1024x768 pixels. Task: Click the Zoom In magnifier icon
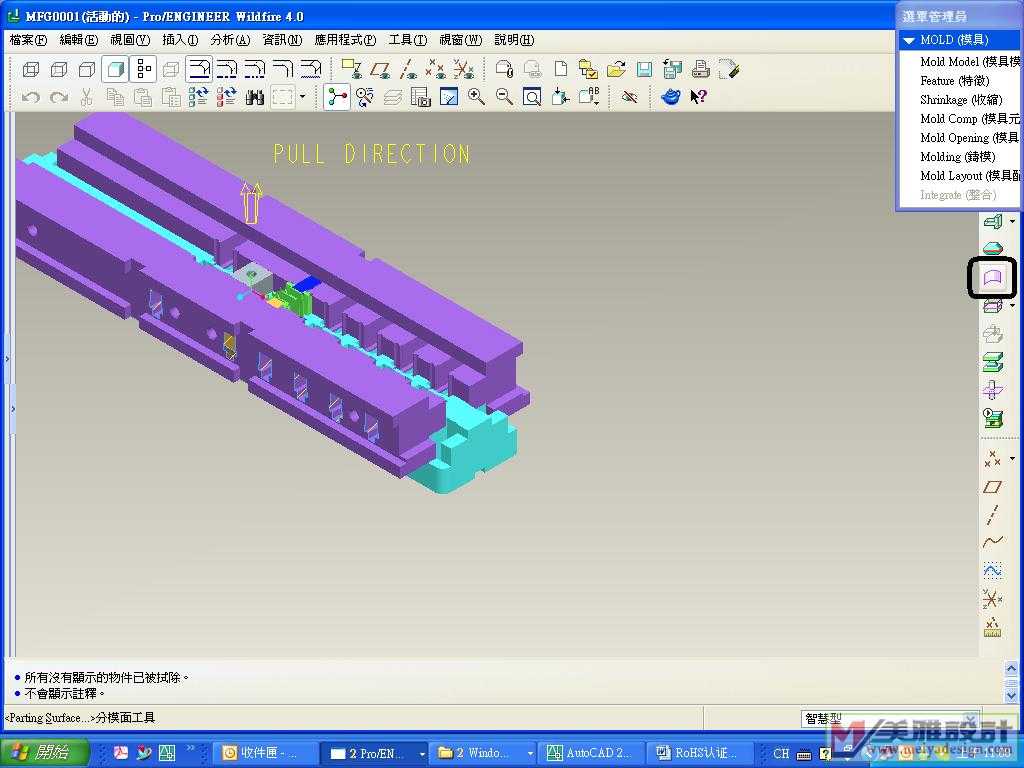tap(476, 97)
